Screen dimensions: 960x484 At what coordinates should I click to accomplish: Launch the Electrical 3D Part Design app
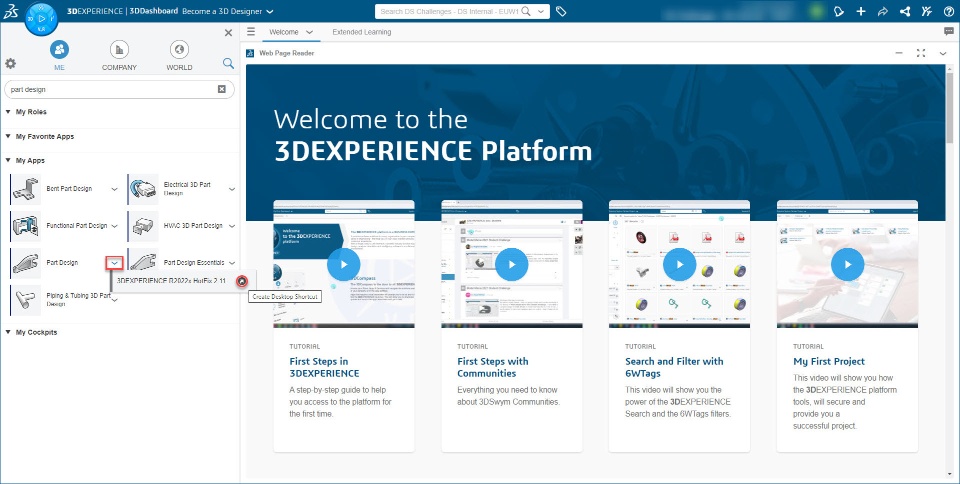[143, 189]
